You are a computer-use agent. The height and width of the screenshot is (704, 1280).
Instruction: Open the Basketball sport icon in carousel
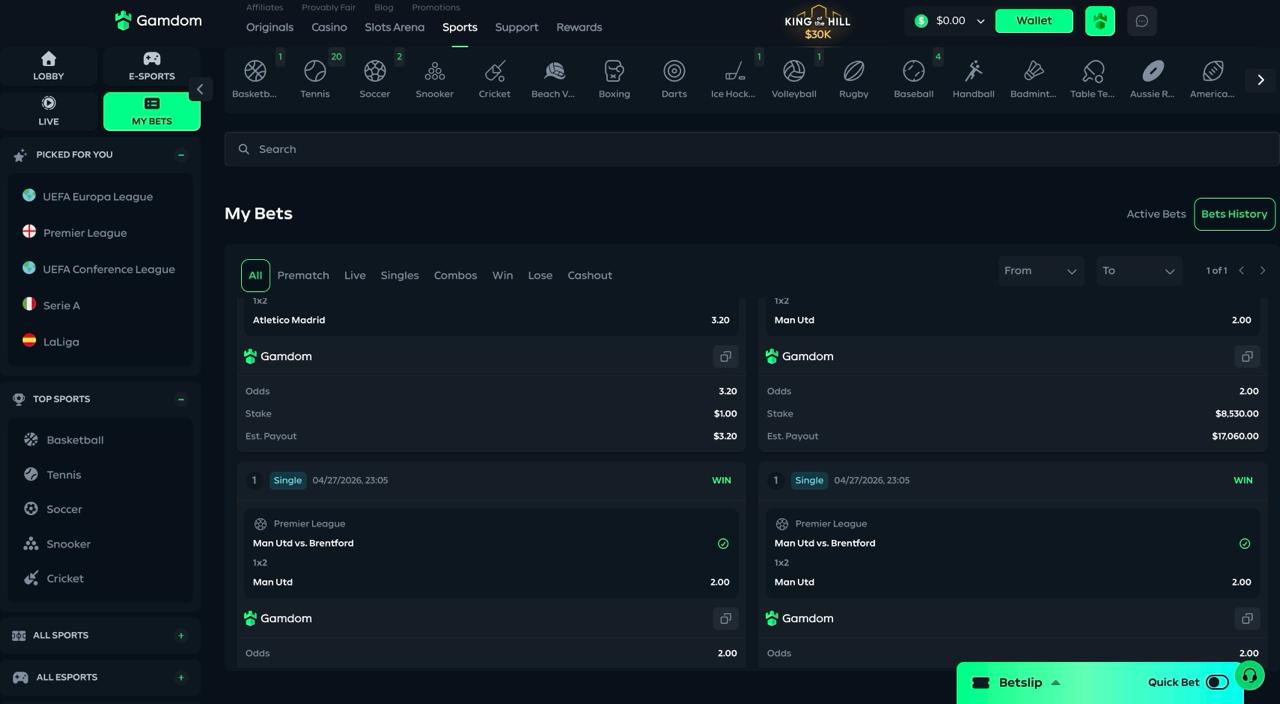[x=255, y=72]
